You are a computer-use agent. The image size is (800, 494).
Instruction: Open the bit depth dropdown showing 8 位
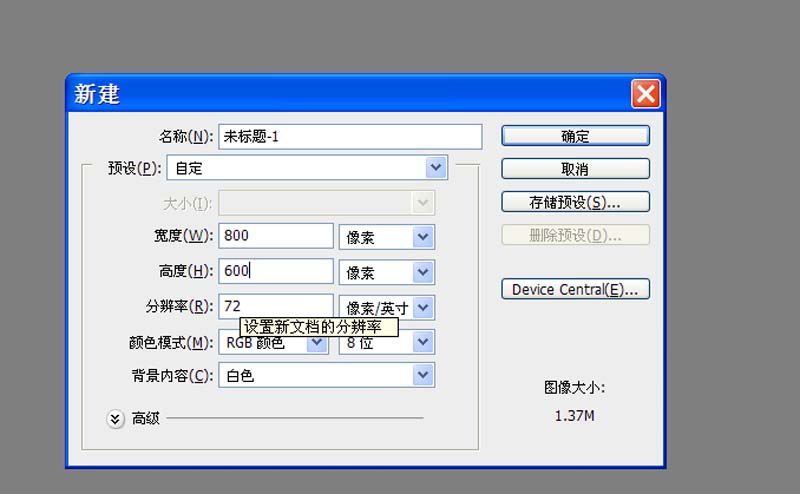tap(387, 342)
